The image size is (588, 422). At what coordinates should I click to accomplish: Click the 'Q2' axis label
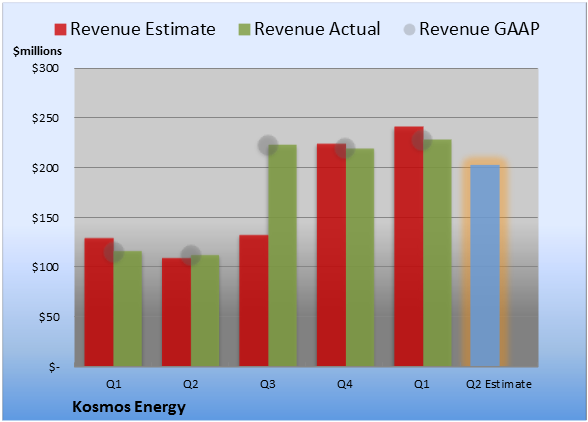[190, 384]
